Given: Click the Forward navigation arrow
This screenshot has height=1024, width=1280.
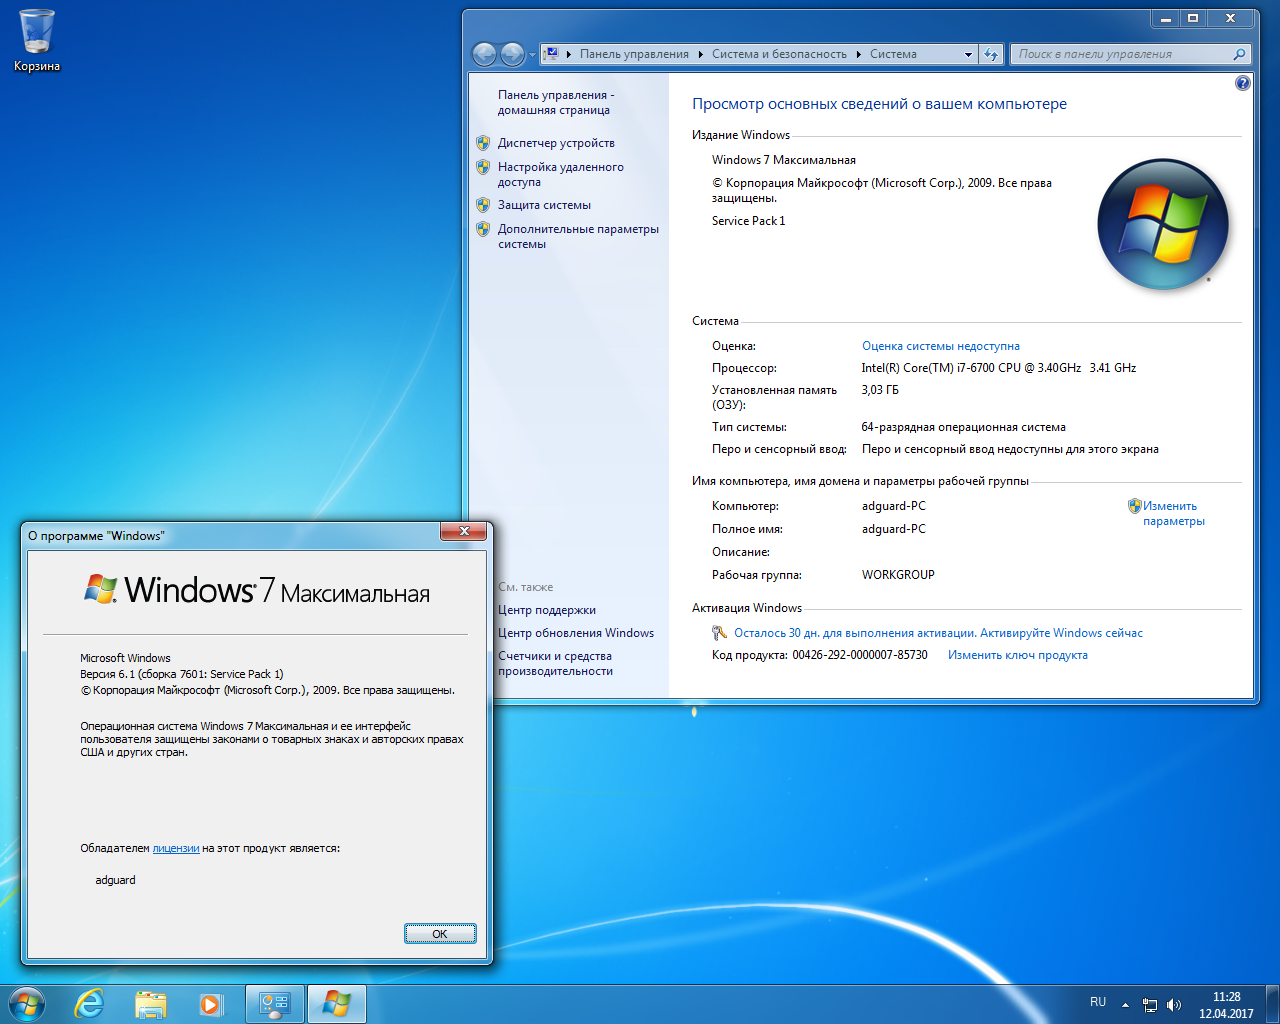Looking at the screenshot, I should (512, 54).
